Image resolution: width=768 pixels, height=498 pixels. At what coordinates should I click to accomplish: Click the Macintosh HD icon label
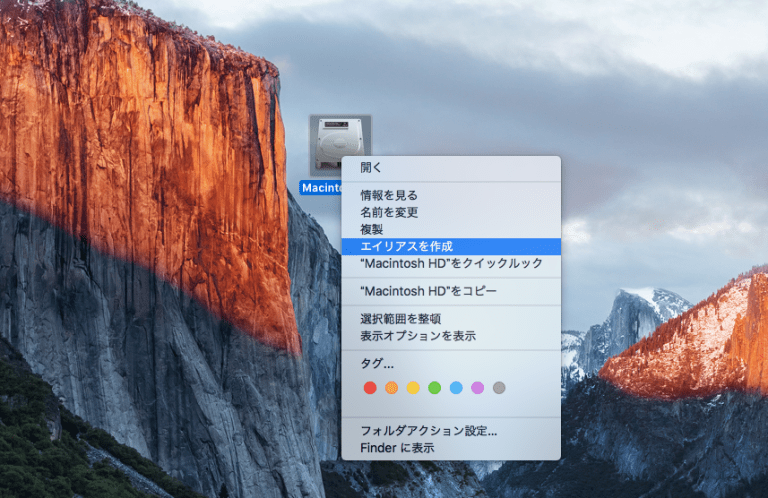point(321,188)
